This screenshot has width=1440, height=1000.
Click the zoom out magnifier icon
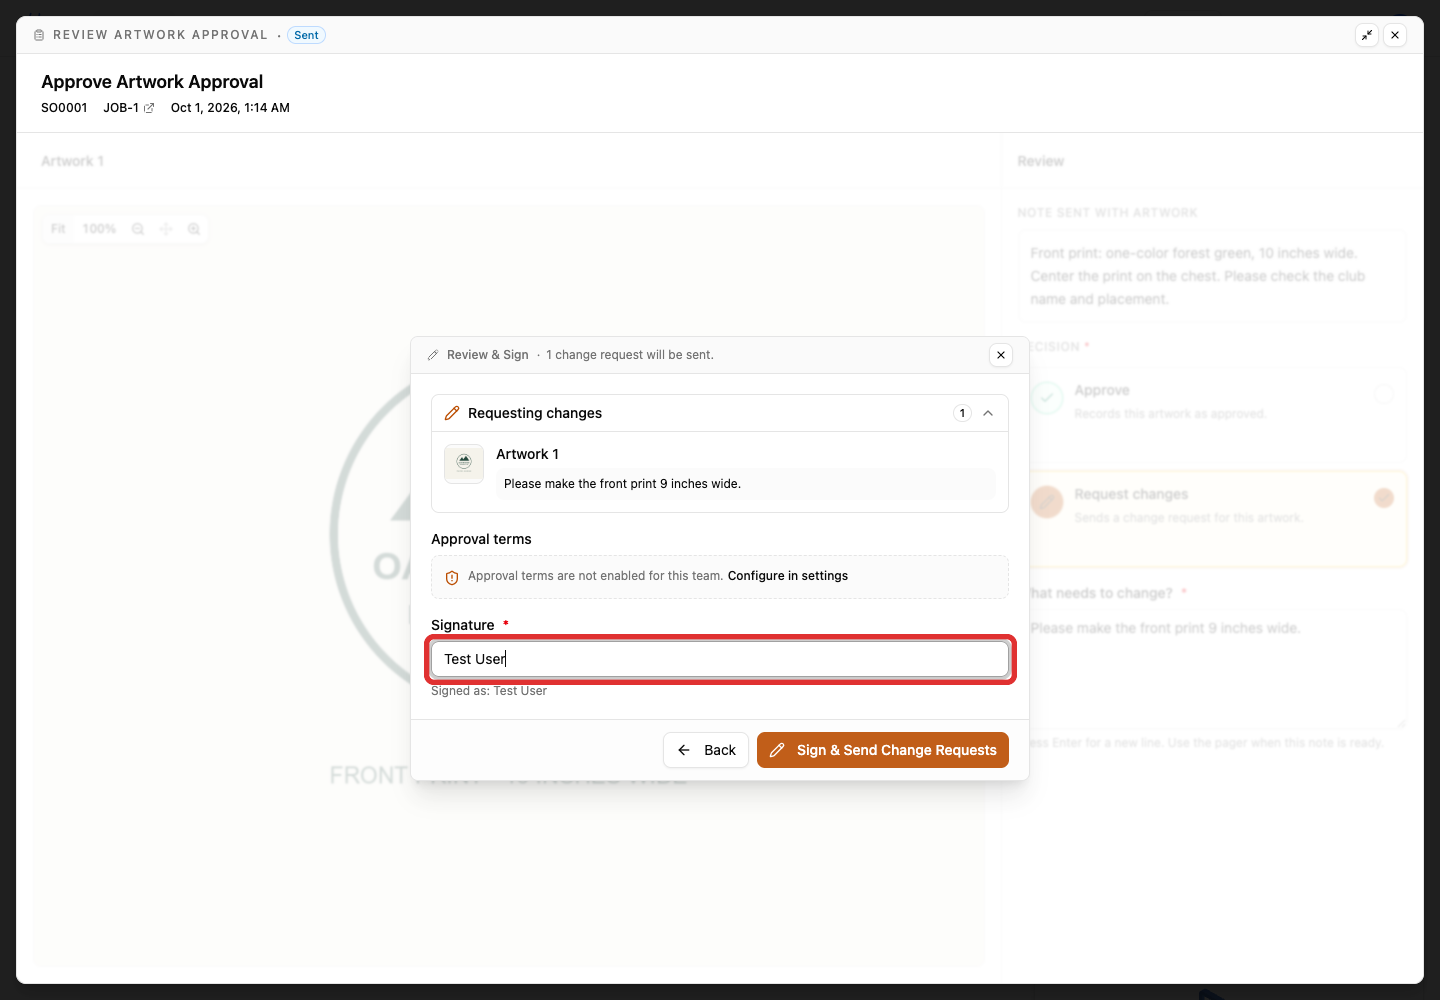click(x=138, y=229)
